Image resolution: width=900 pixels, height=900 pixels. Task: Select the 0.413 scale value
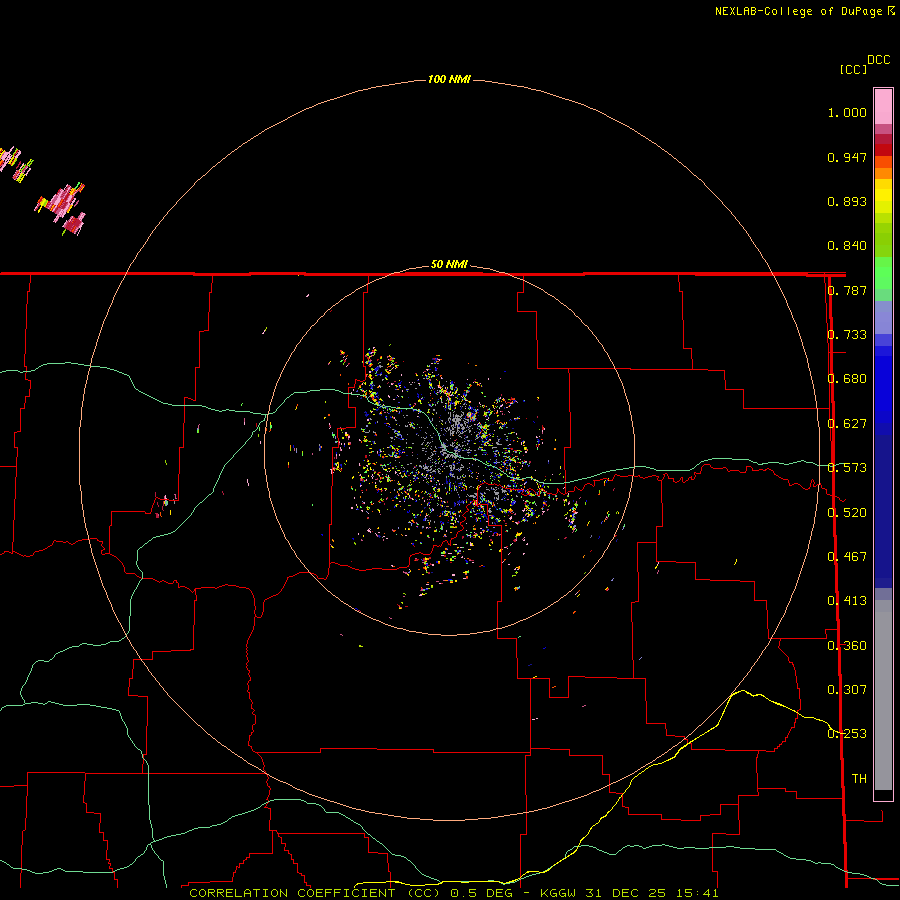pos(847,601)
